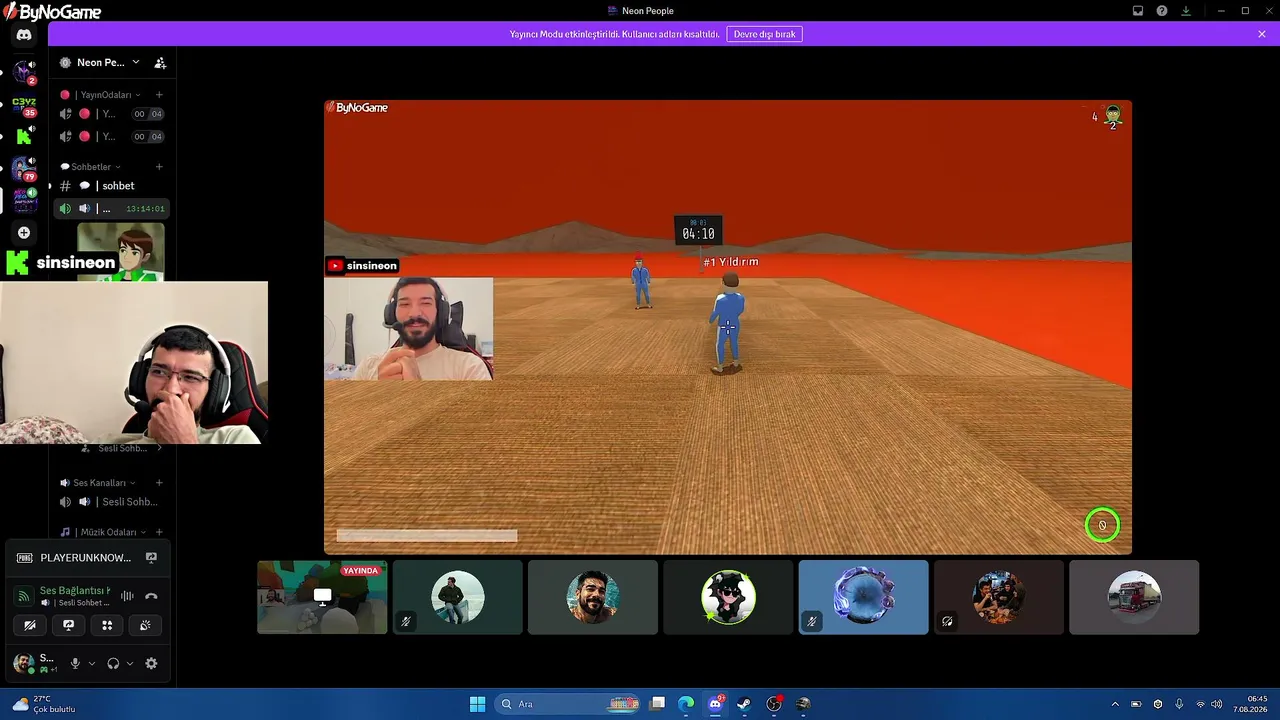Screen dimensions: 1280x720
Task: Open Discord user settings gear
Action: point(151,663)
